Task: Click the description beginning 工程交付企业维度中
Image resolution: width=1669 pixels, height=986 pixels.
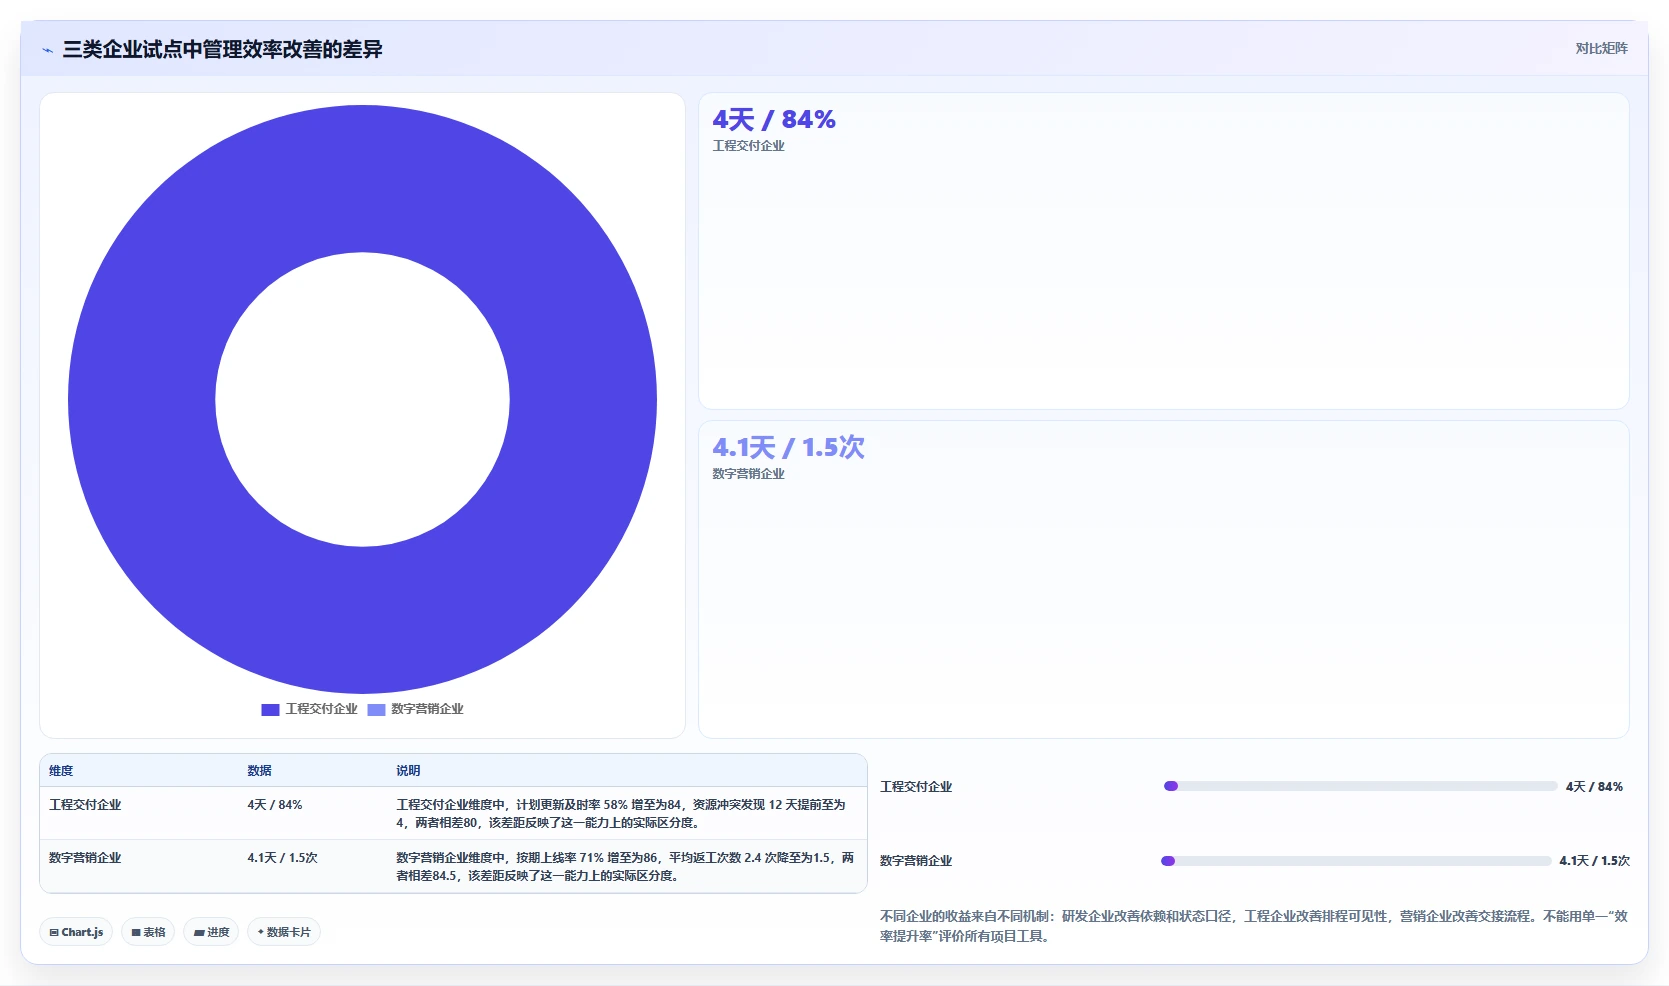Action: coord(621,814)
